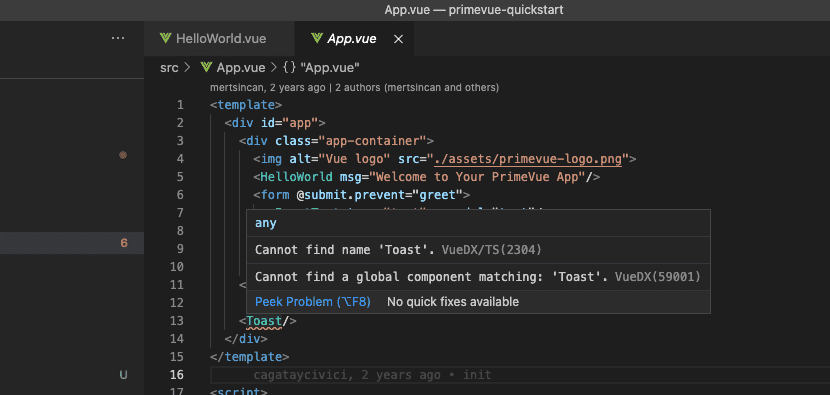This screenshot has width=830, height=395.
Task: Click the U untracked status marker
Action: (x=123, y=375)
